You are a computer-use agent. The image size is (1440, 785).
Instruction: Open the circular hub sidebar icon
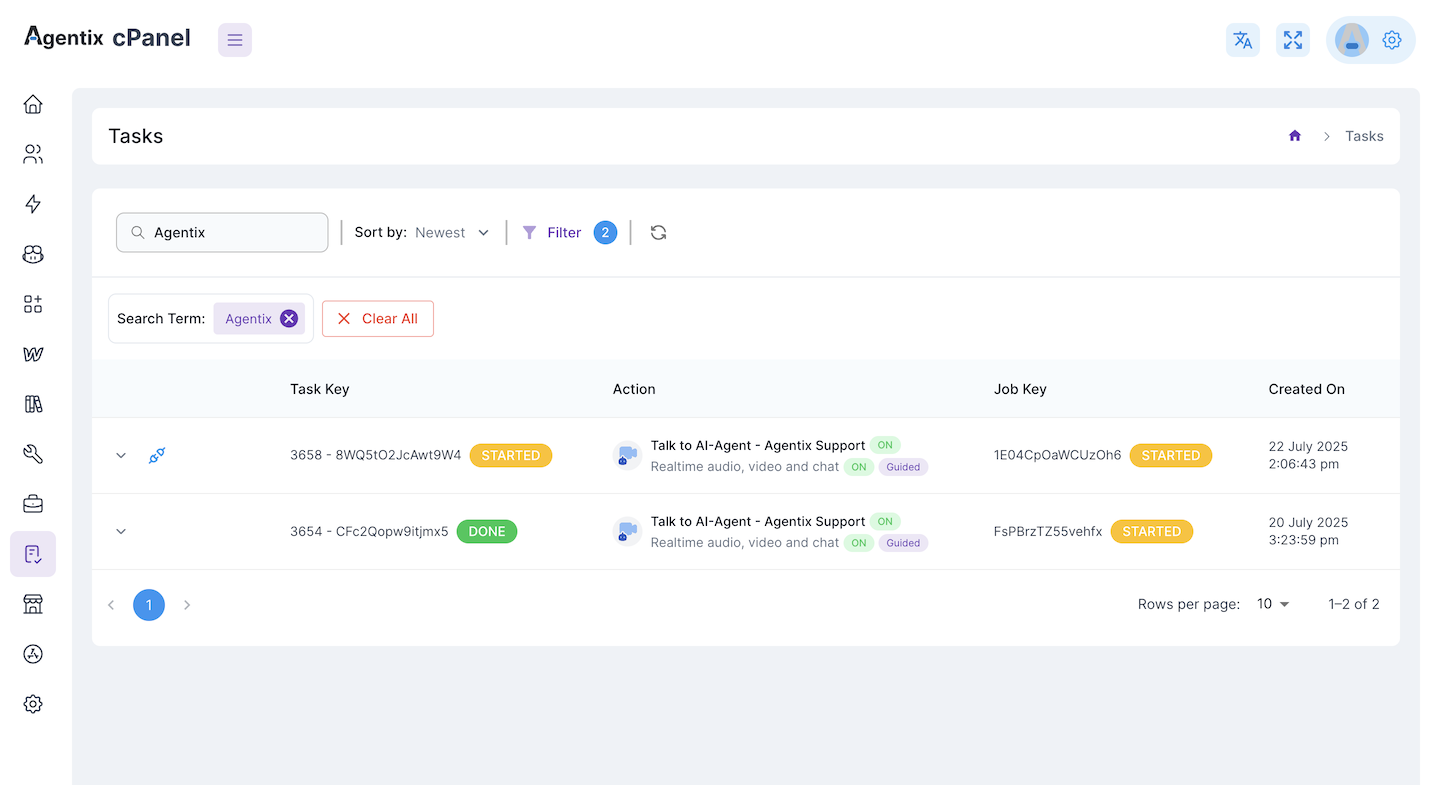33,654
